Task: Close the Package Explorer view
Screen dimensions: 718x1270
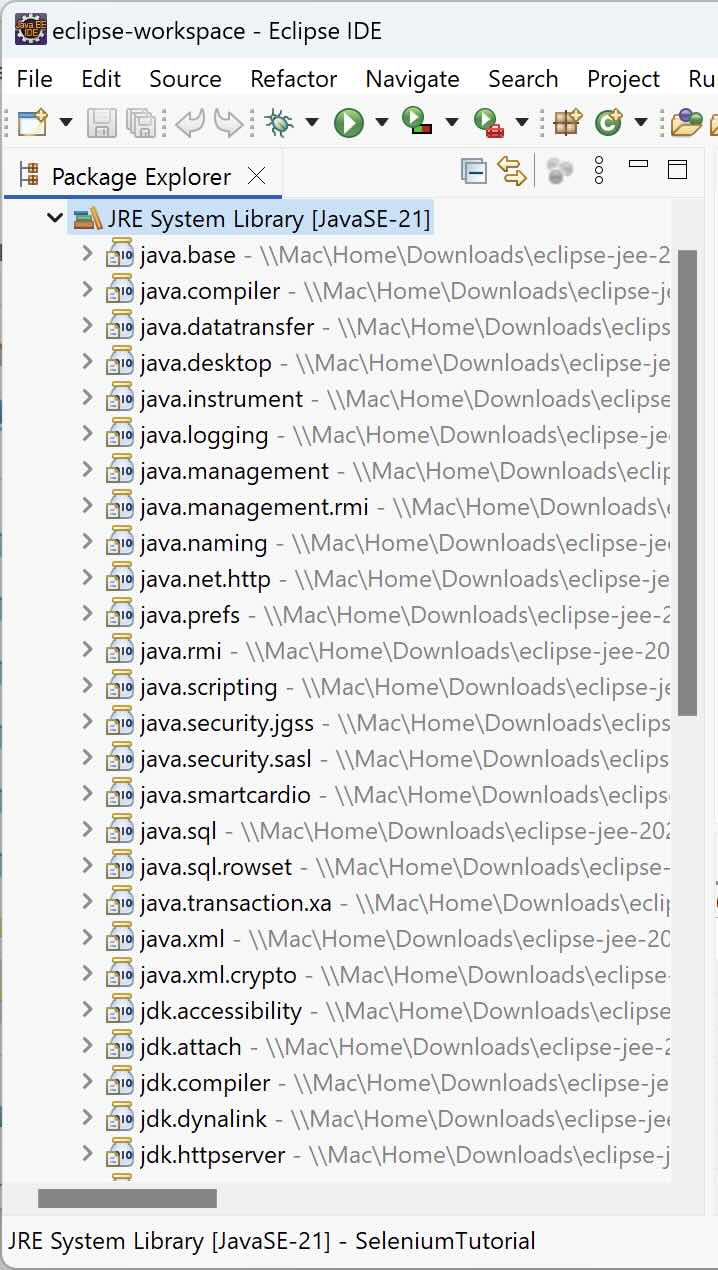Action: click(256, 177)
